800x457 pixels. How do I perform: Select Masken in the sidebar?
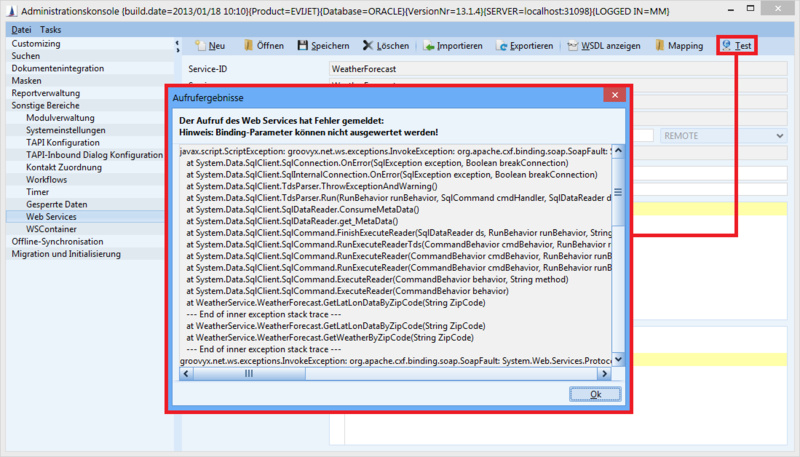click(27, 81)
